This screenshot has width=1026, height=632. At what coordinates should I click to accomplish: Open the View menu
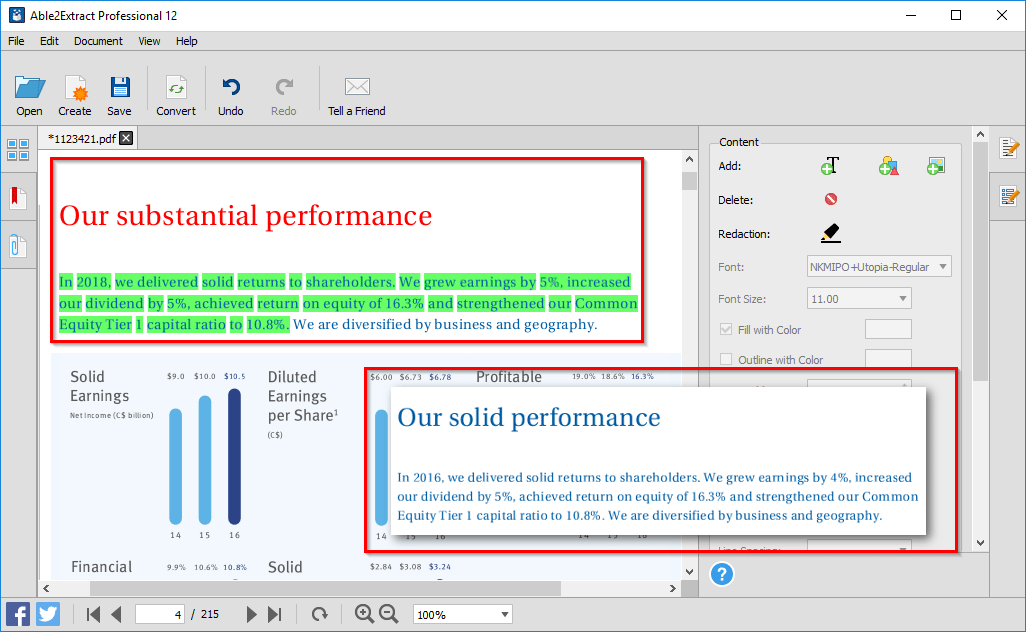[149, 41]
